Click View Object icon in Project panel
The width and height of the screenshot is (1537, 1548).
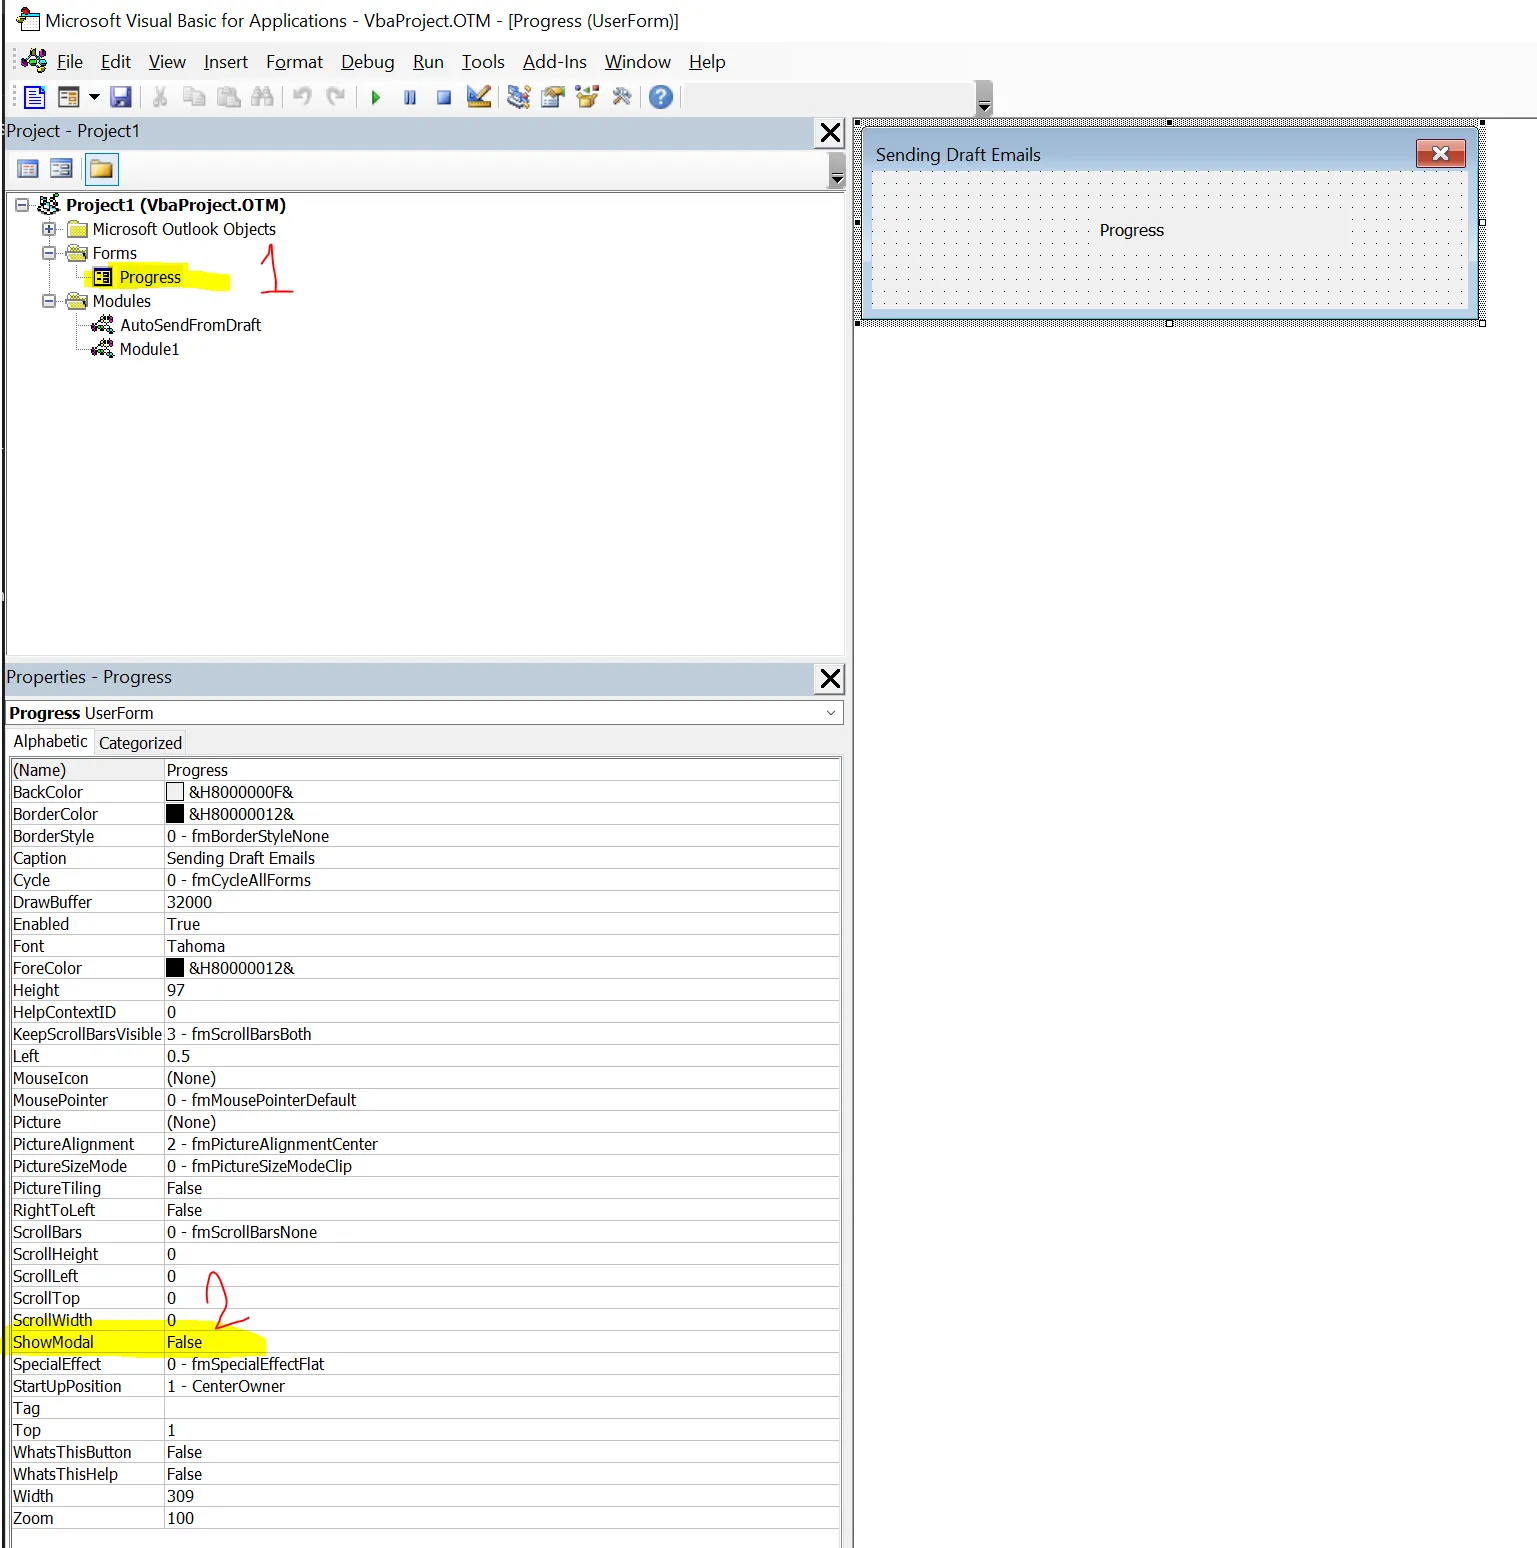point(61,169)
